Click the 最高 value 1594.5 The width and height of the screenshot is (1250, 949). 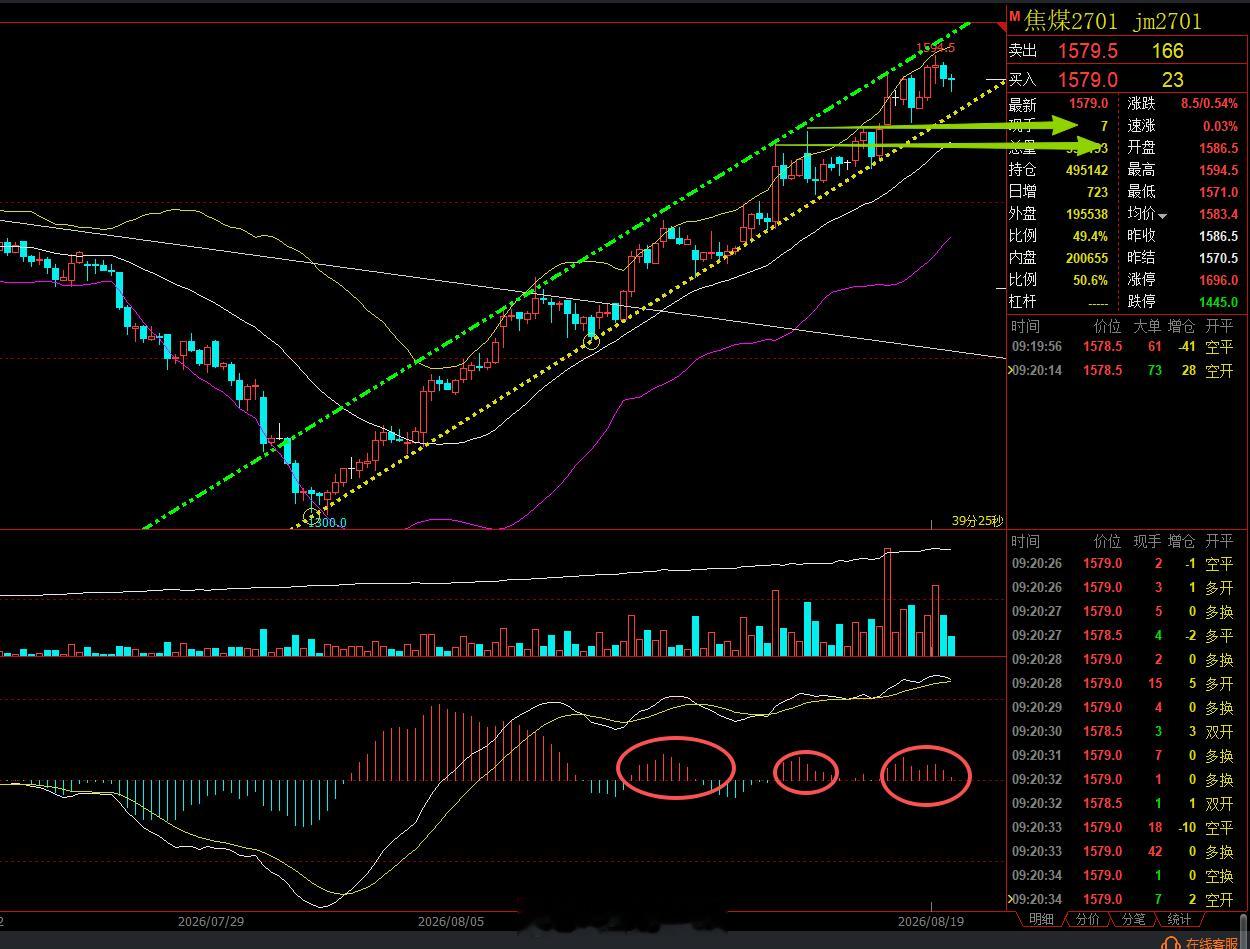tap(1218, 170)
